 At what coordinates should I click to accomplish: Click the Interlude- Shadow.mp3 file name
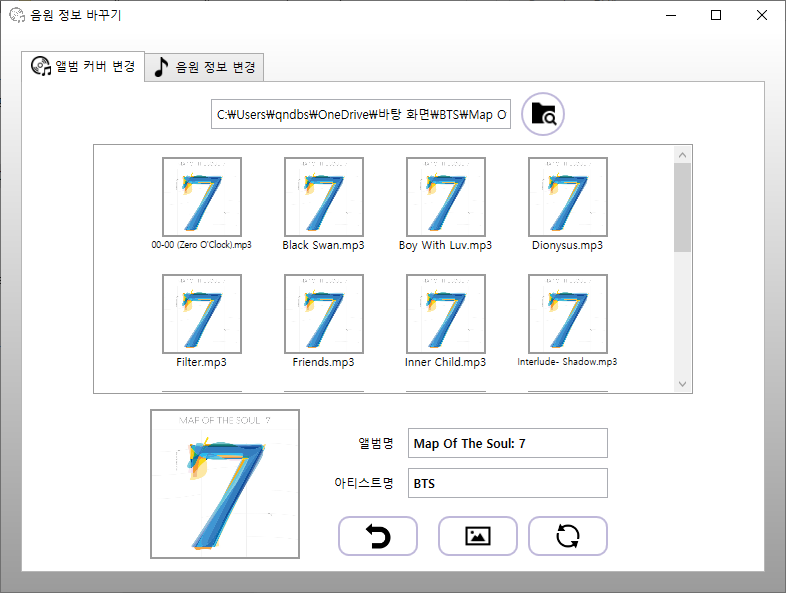tap(567, 361)
